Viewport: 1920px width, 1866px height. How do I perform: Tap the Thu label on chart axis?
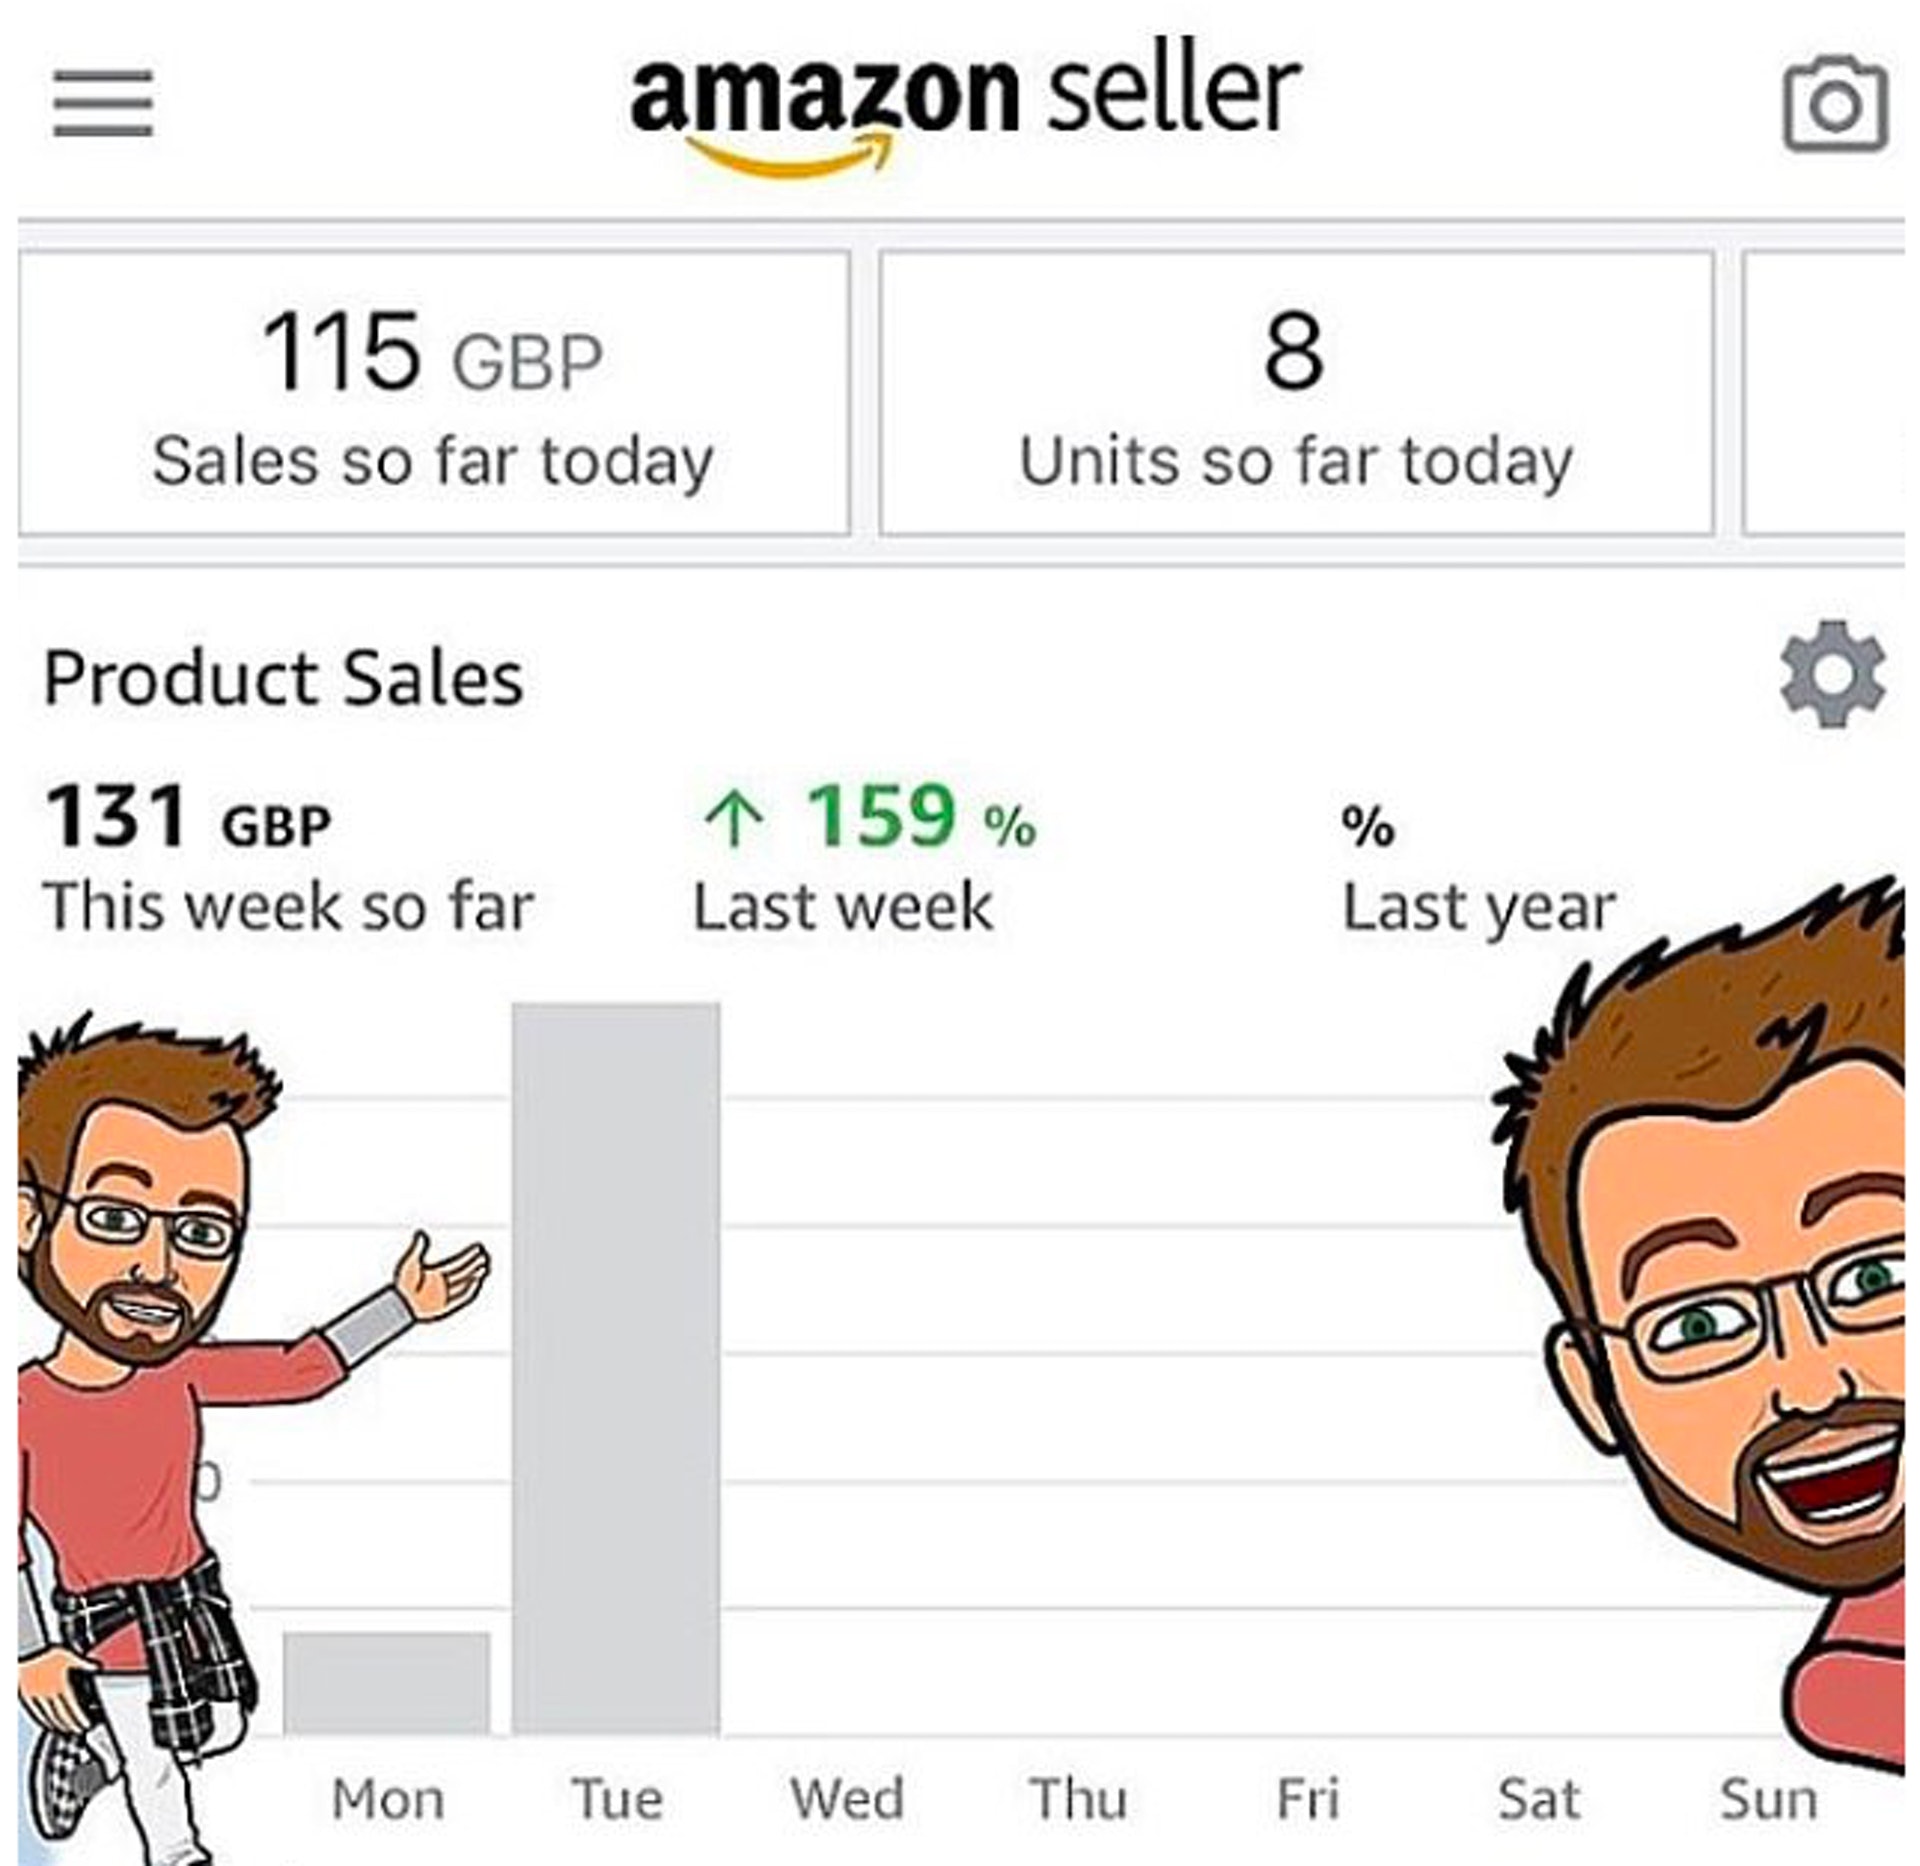point(1078,1799)
